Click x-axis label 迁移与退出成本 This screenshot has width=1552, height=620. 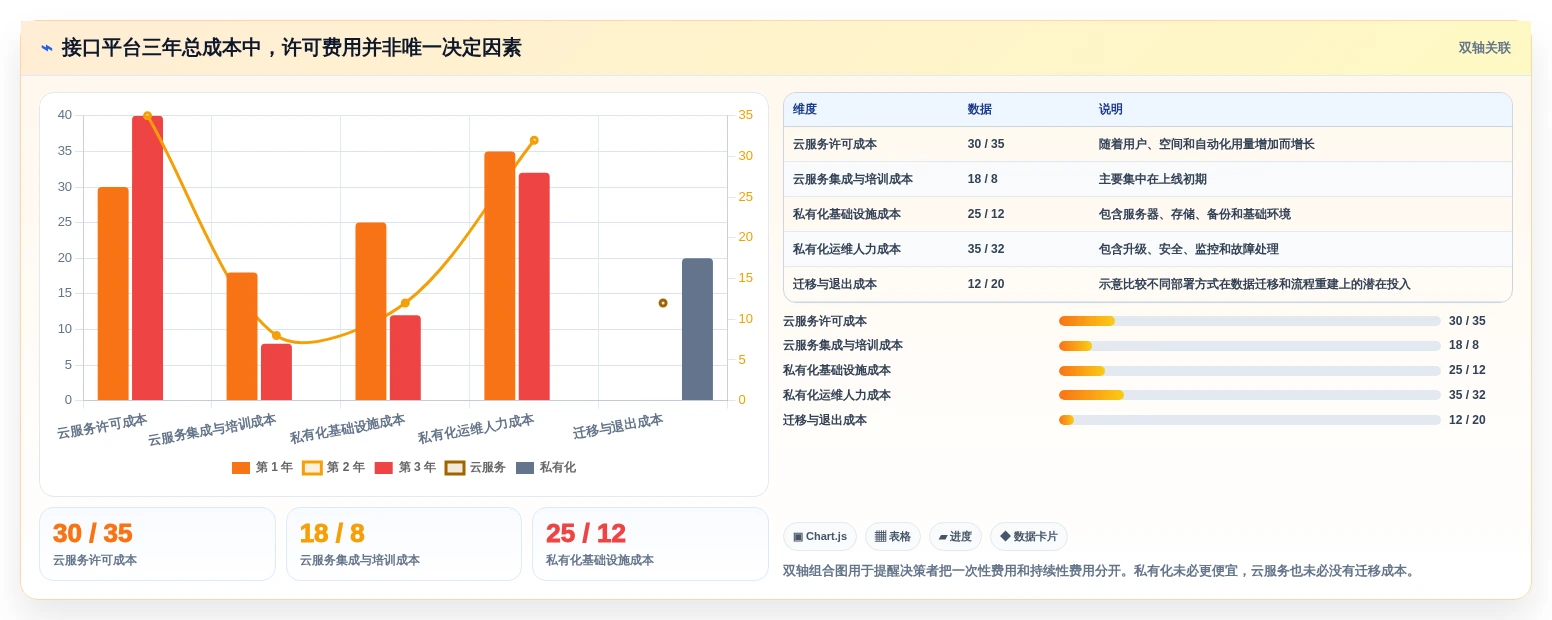point(618,427)
